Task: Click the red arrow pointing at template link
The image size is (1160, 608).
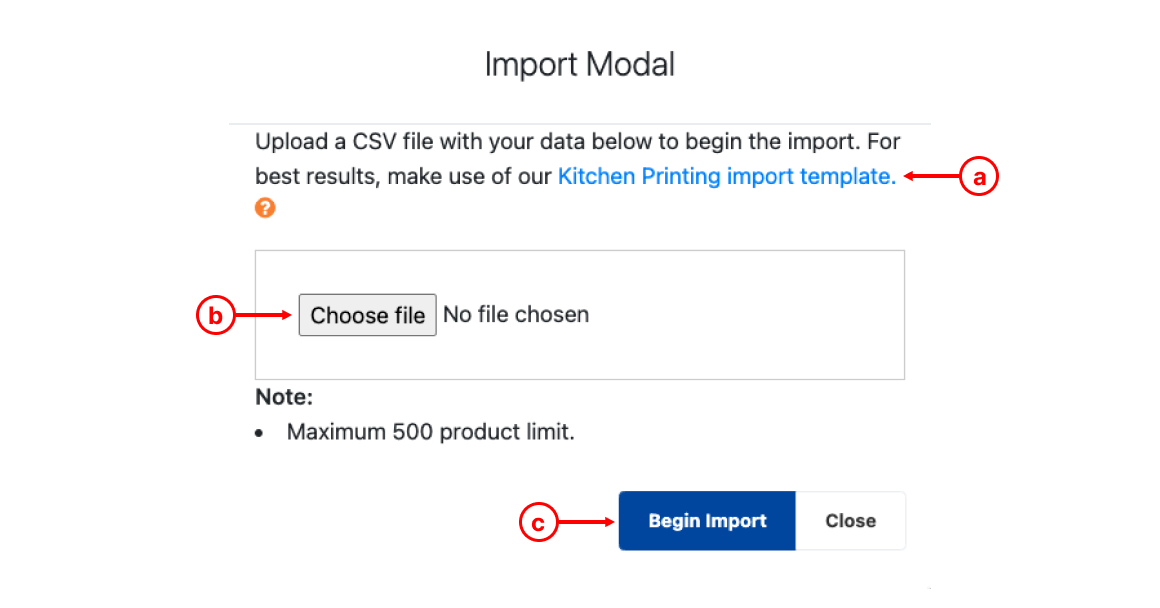Action: pos(931,176)
